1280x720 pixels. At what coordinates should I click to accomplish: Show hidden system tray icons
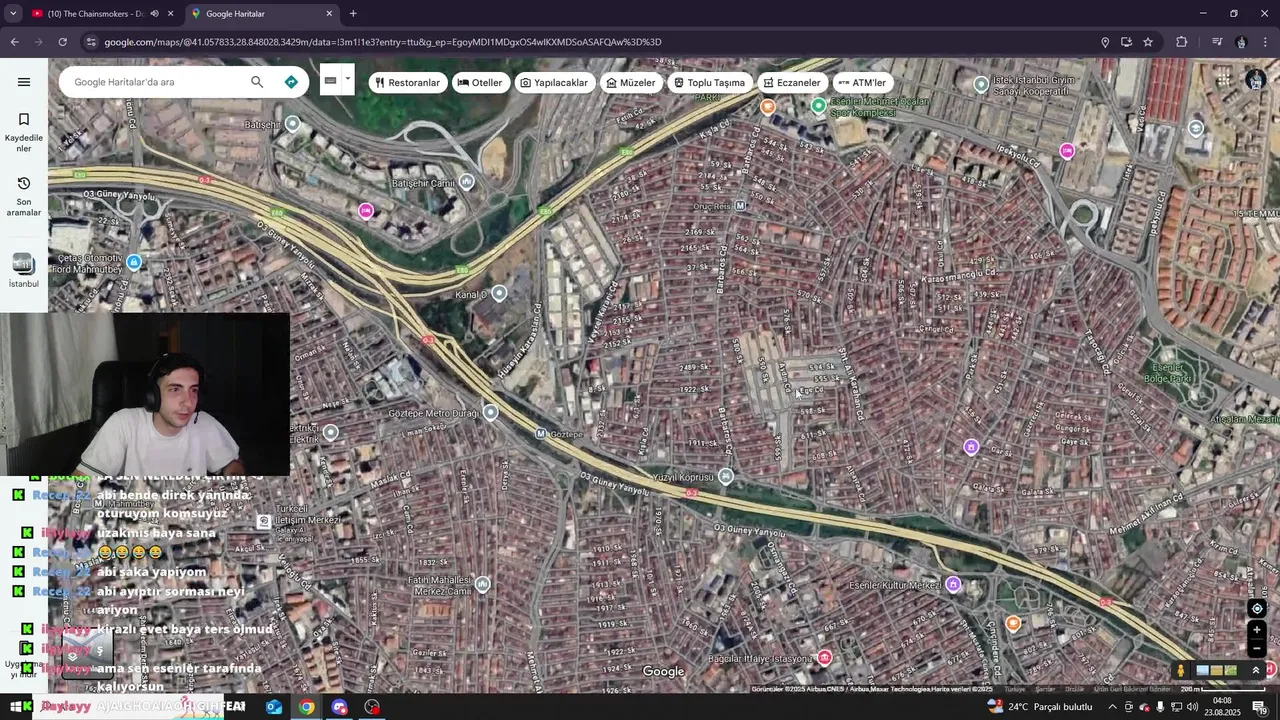[x=1112, y=707]
